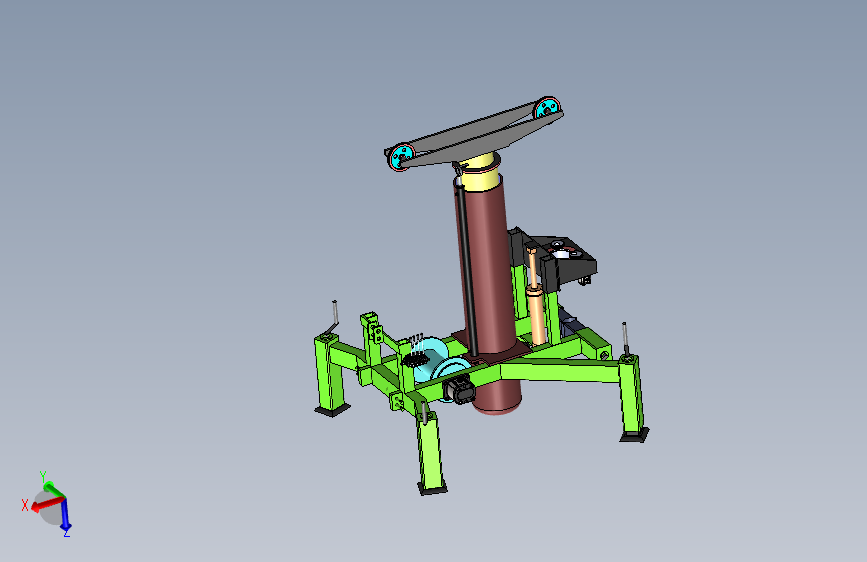Click the X label on the axis triad
This screenshot has width=867, height=562.
(x=25, y=505)
